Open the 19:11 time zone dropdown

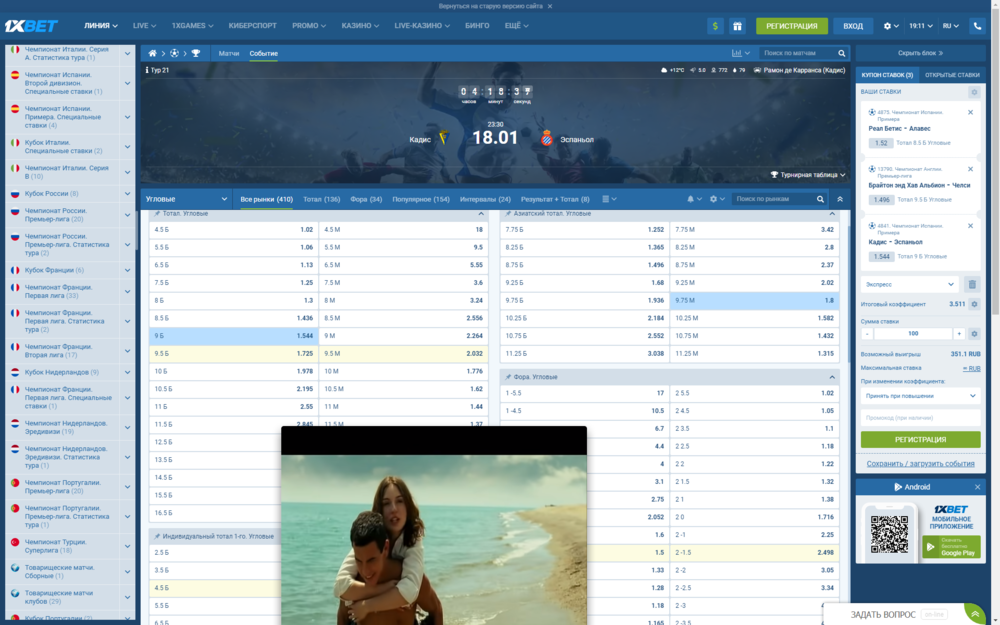coord(921,26)
